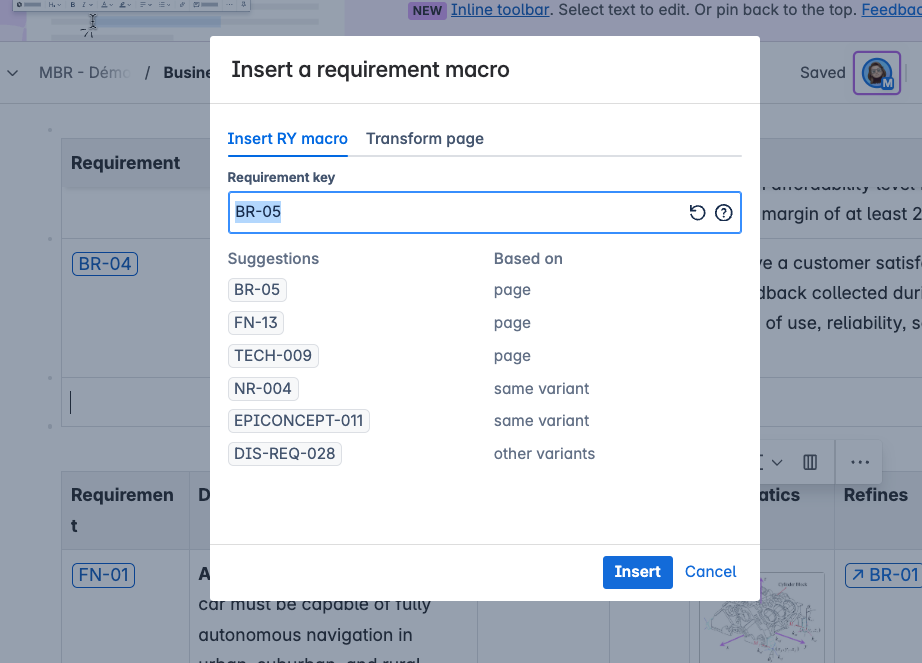
Task: Choose the DIS-REQ-028 suggestion
Action: (285, 454)
